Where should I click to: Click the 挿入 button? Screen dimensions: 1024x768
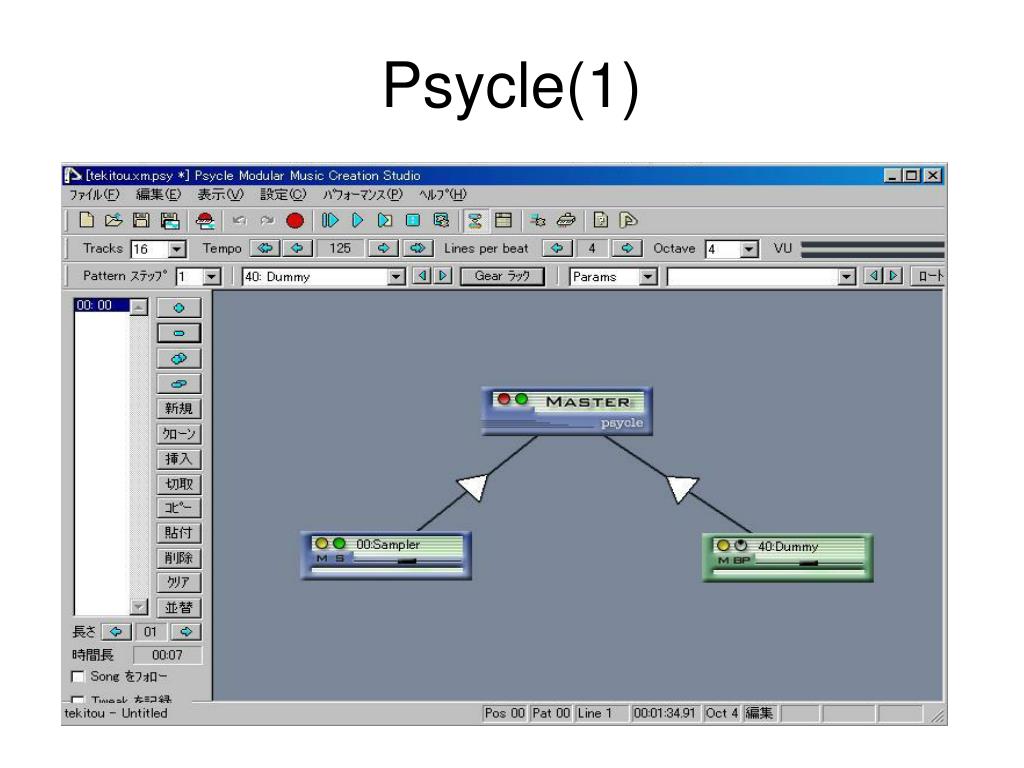tap(178, 459)
